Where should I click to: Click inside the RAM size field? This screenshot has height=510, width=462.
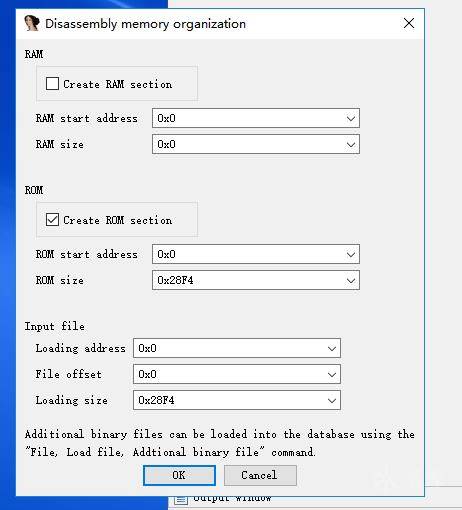pyautogui.click(x=256, y=144)
